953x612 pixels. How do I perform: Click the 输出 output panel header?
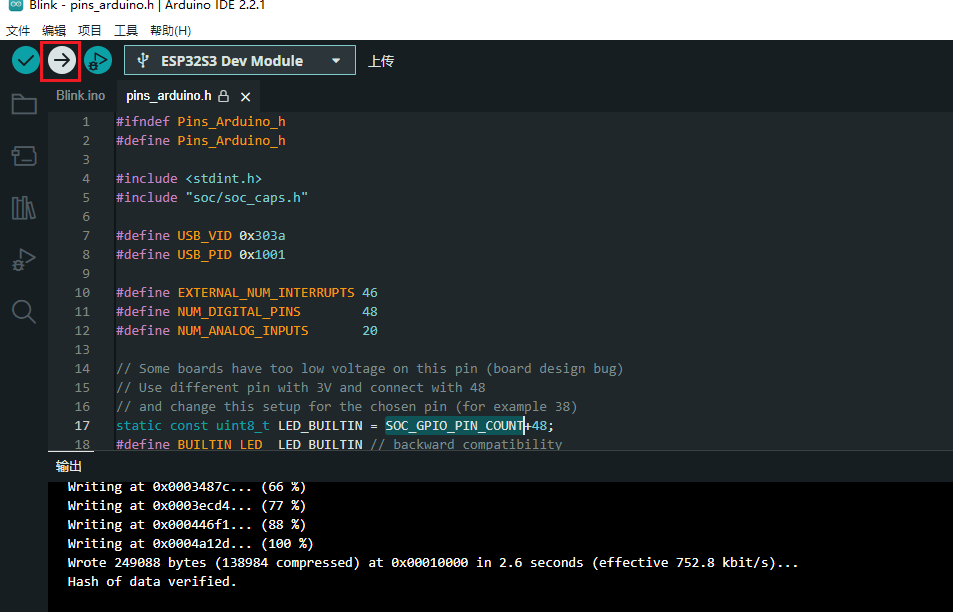pyautogui.click(x=69, y=466)
